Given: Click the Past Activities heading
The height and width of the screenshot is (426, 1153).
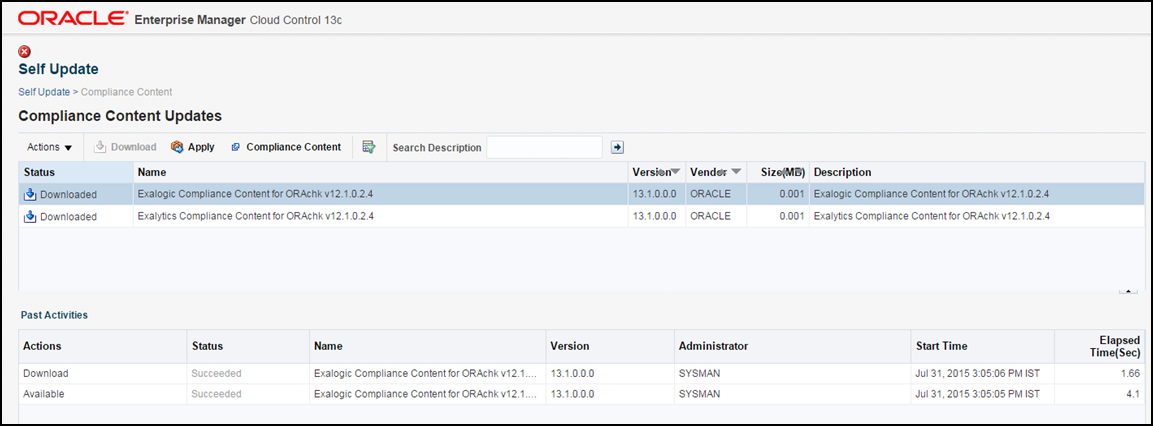Looking at the screenshot, I should (x=54, y=315).
